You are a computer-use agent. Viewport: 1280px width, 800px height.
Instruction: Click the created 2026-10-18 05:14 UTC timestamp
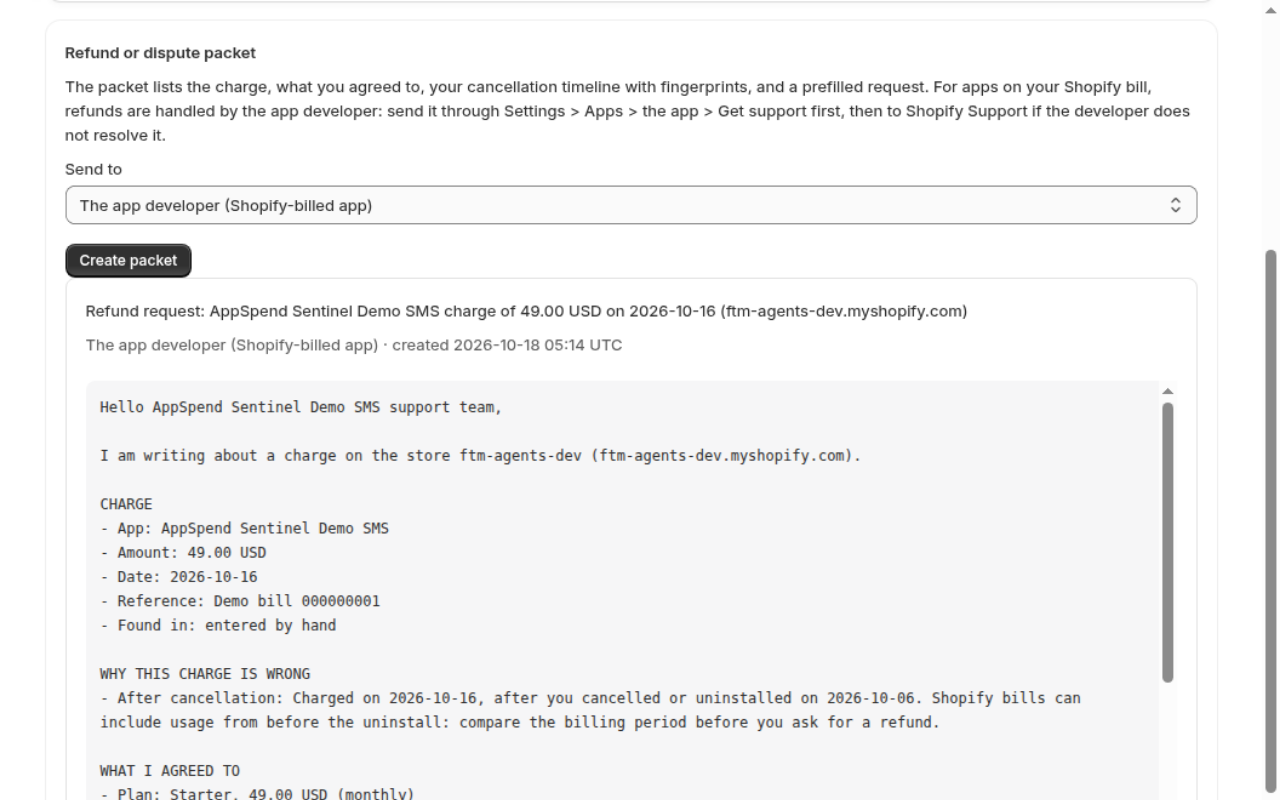click(x=507, y=345)
